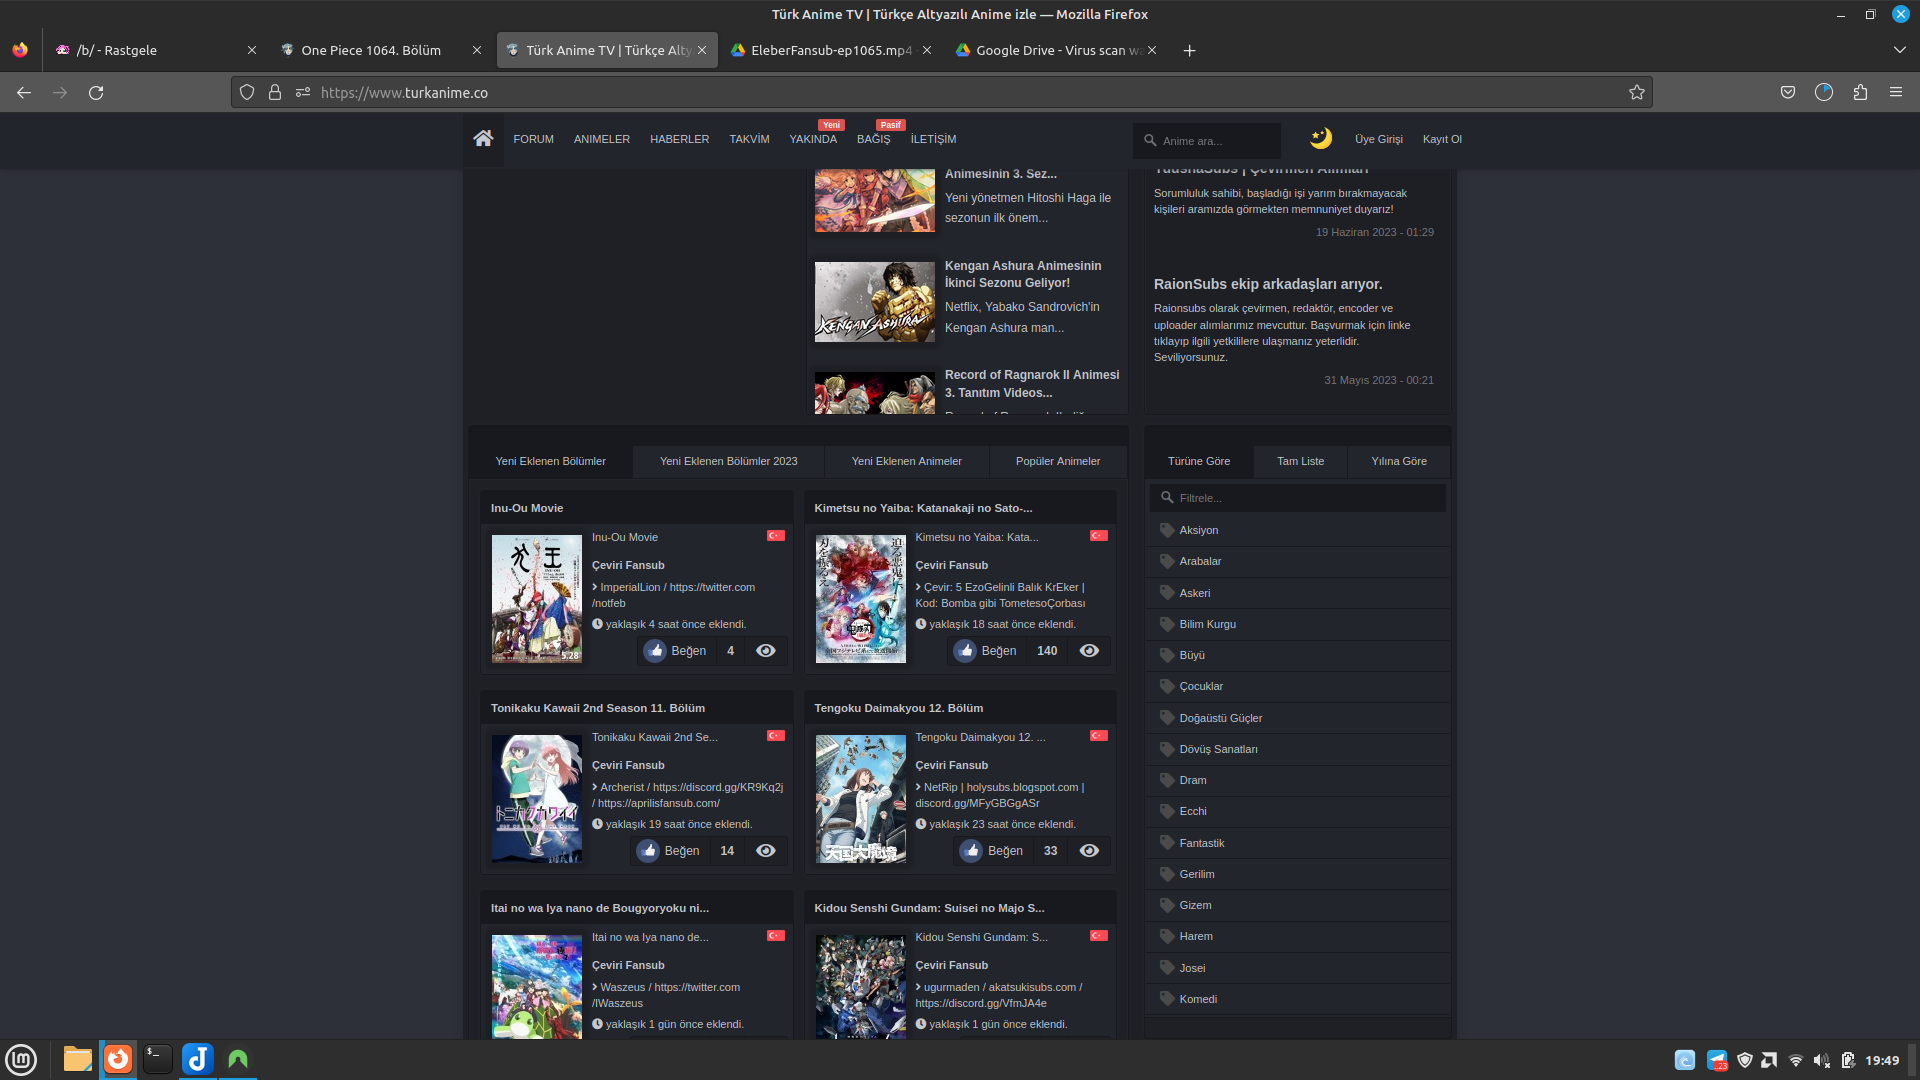This screenshot has width=1920, height=1080.
Task: Click the Firefox back arrow
Action: tap(24, 92)
